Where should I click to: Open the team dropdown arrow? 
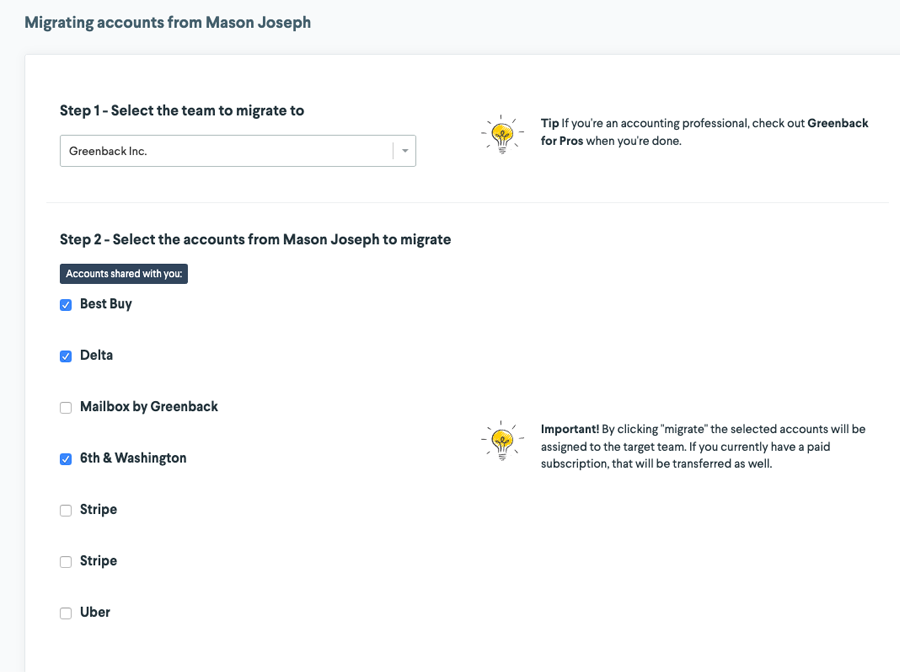tap(405, 151)
